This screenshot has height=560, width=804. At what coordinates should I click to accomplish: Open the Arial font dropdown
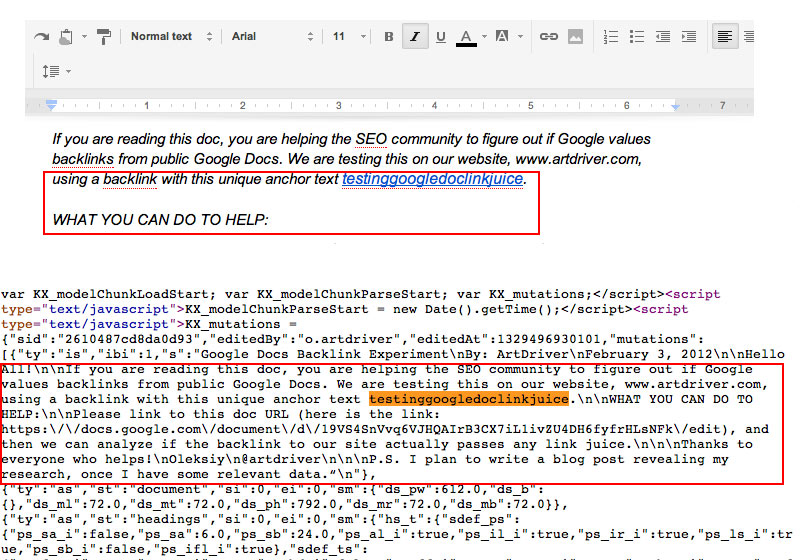[x=272, y=36]
